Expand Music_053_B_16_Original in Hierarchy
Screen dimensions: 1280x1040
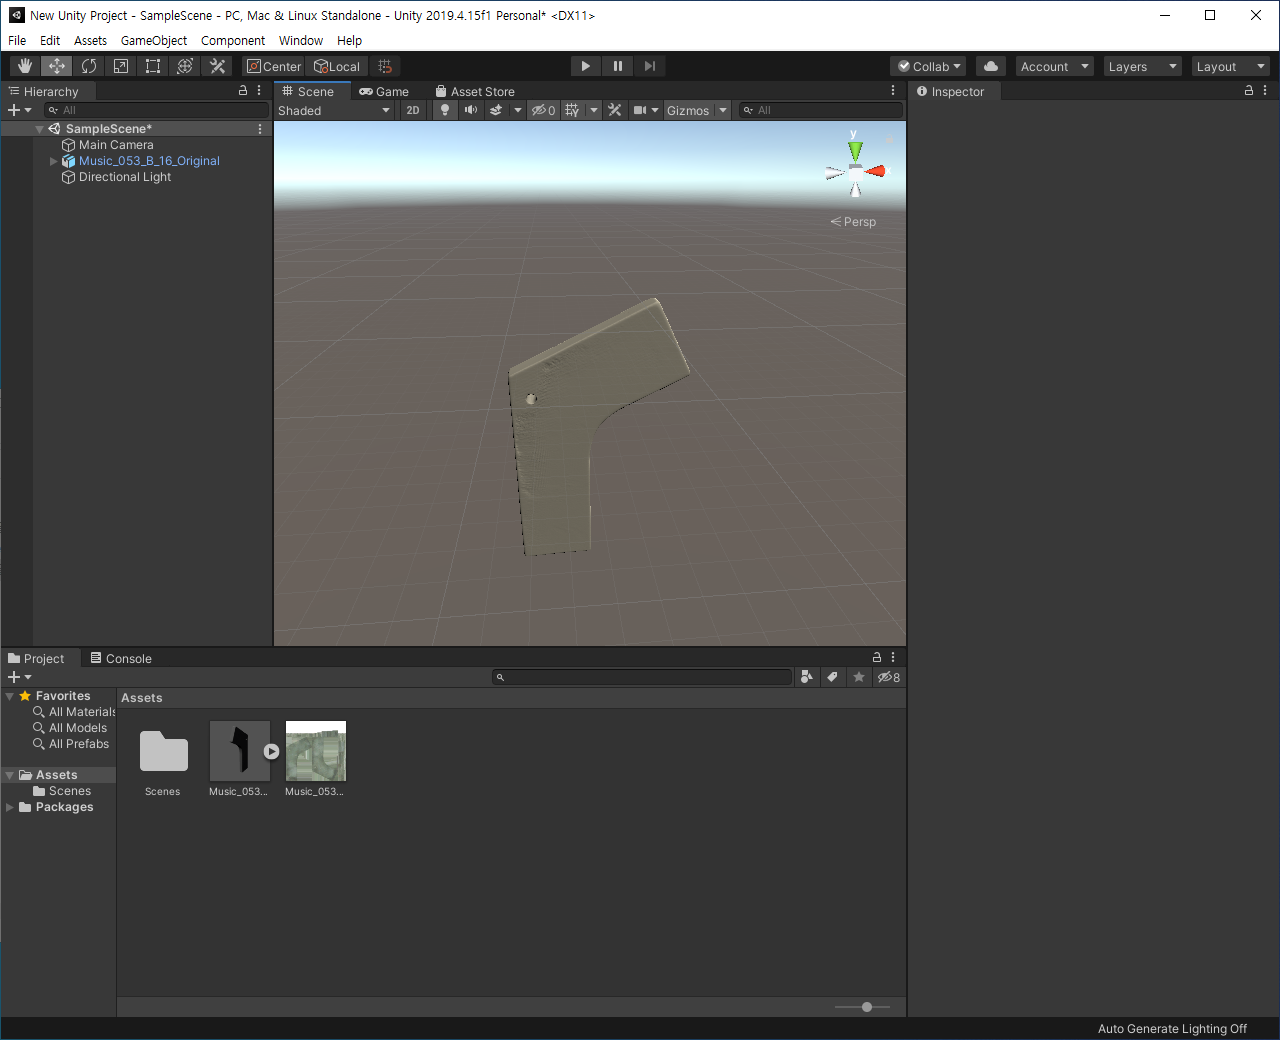click(x=54, y=161)
